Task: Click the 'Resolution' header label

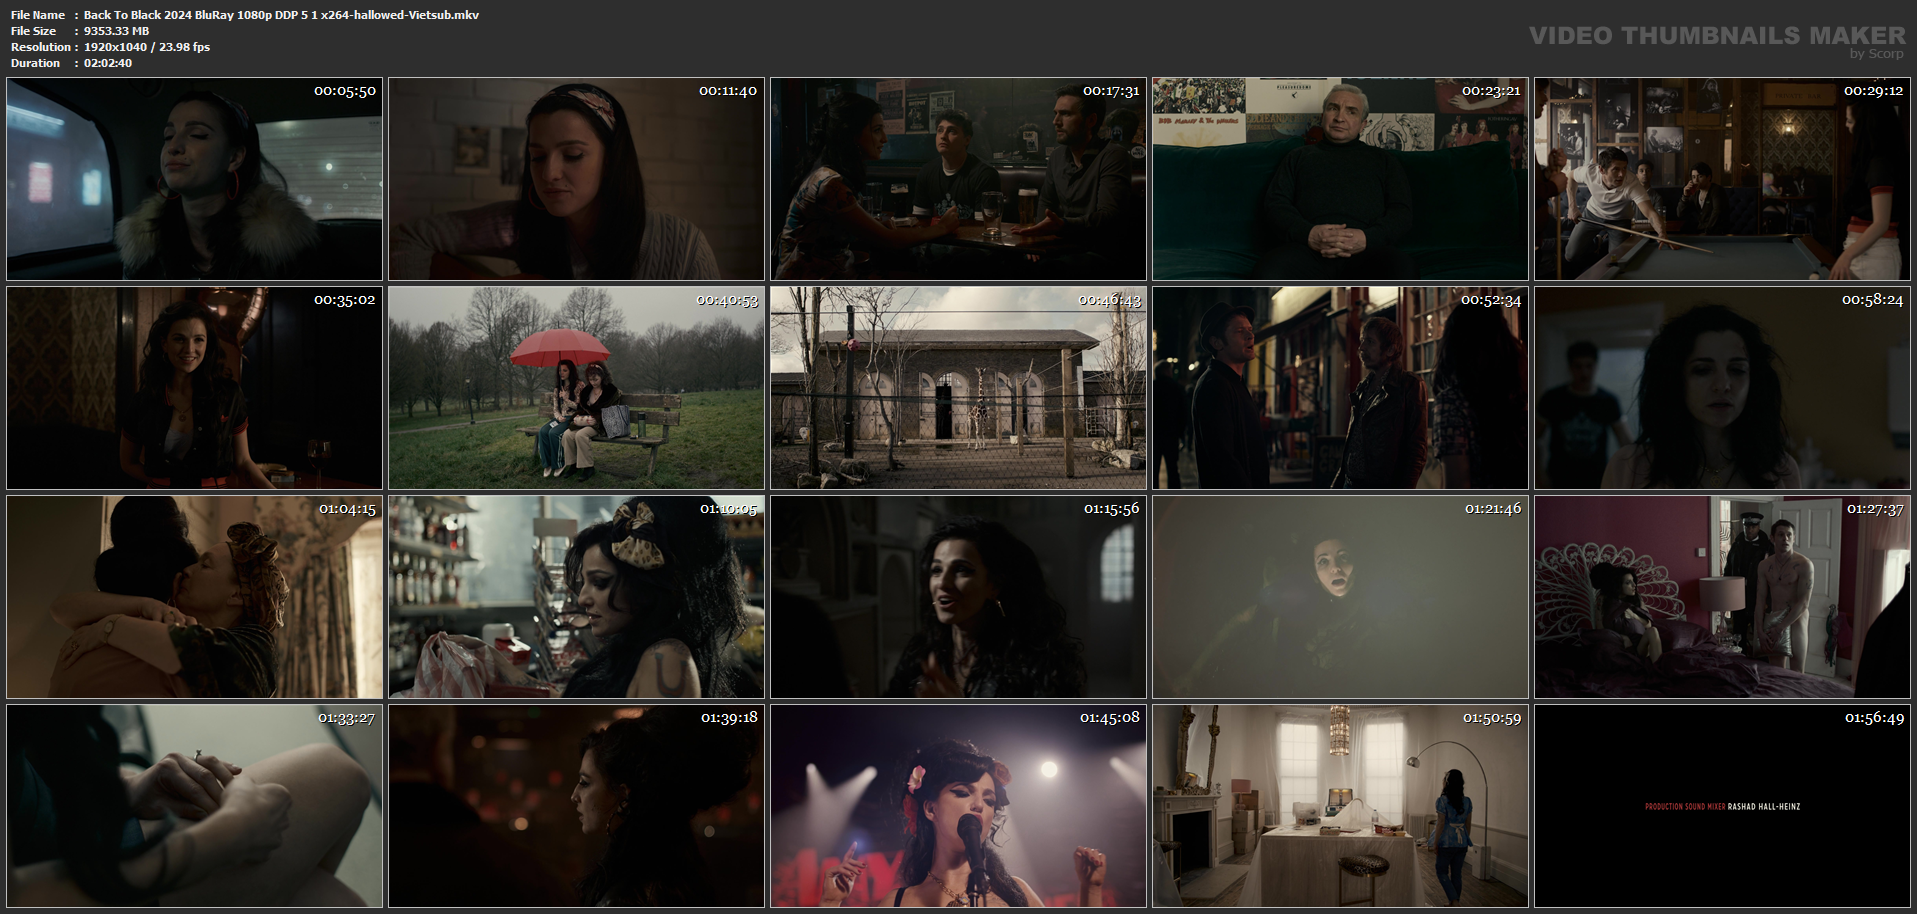Action: 41,47
